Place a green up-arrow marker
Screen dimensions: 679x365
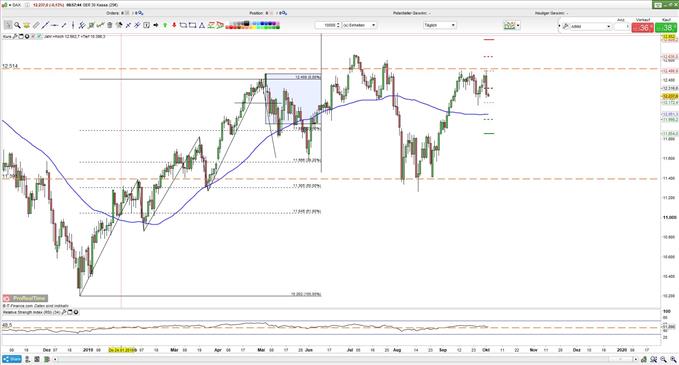pyautogui.click(x=165, y=25)
